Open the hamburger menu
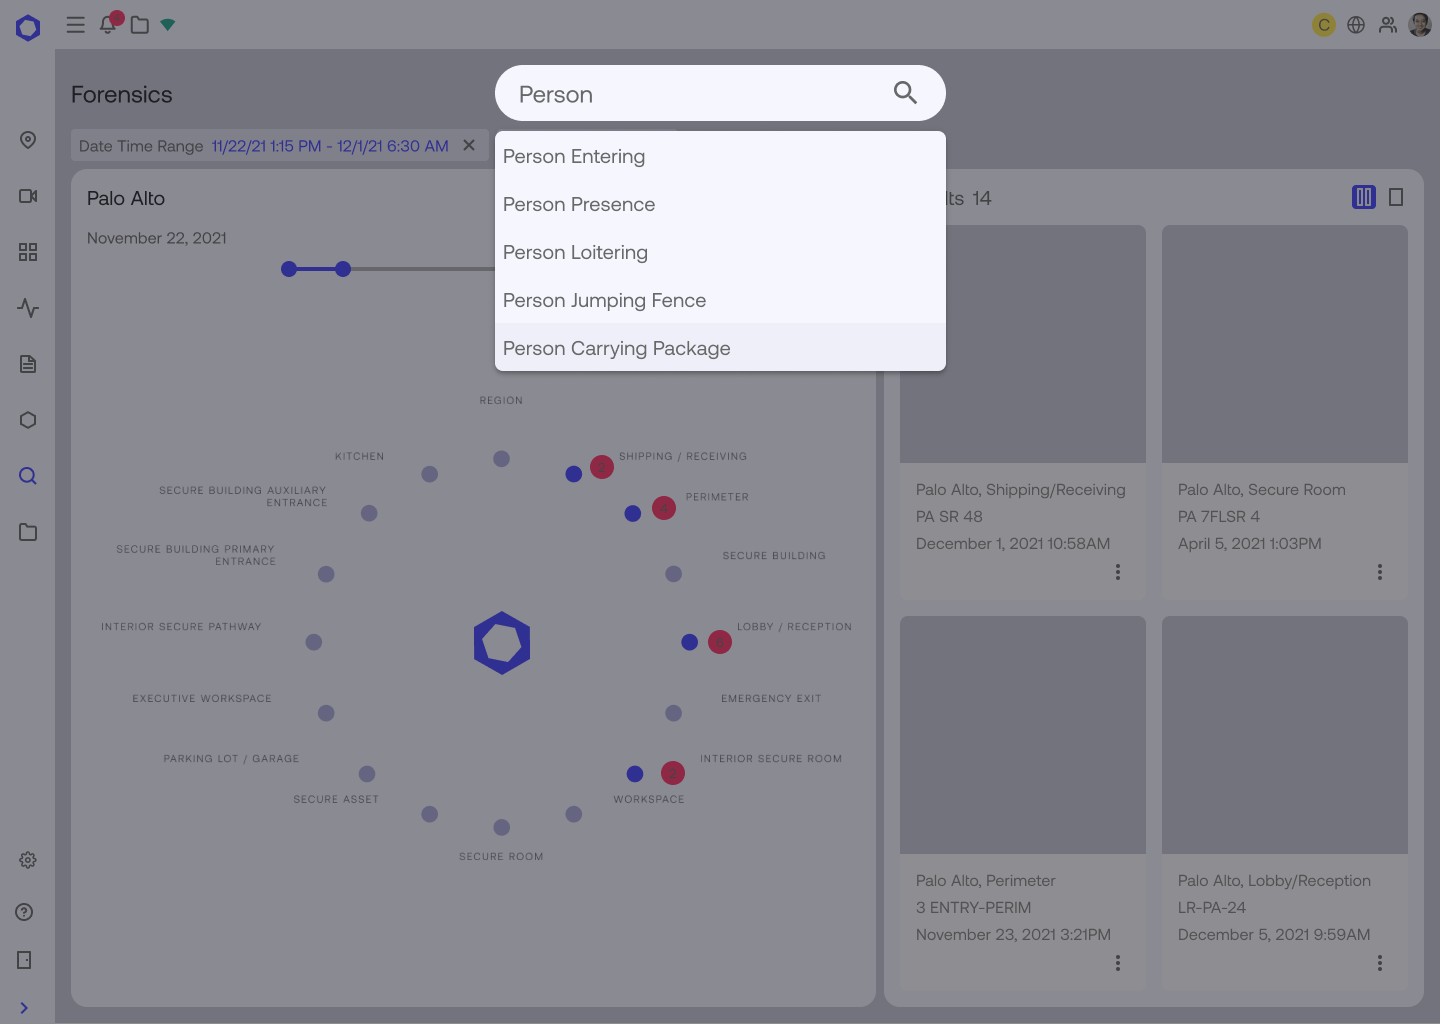This screenshot has width=1440, height=1024. pos(75,25)
